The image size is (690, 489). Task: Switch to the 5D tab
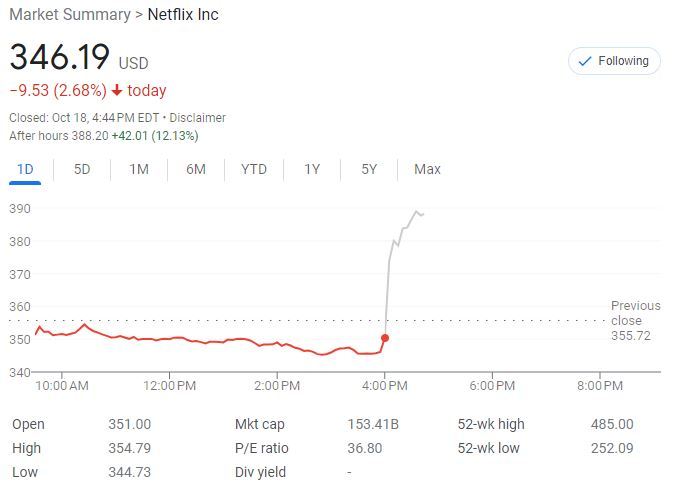[82, 169]
